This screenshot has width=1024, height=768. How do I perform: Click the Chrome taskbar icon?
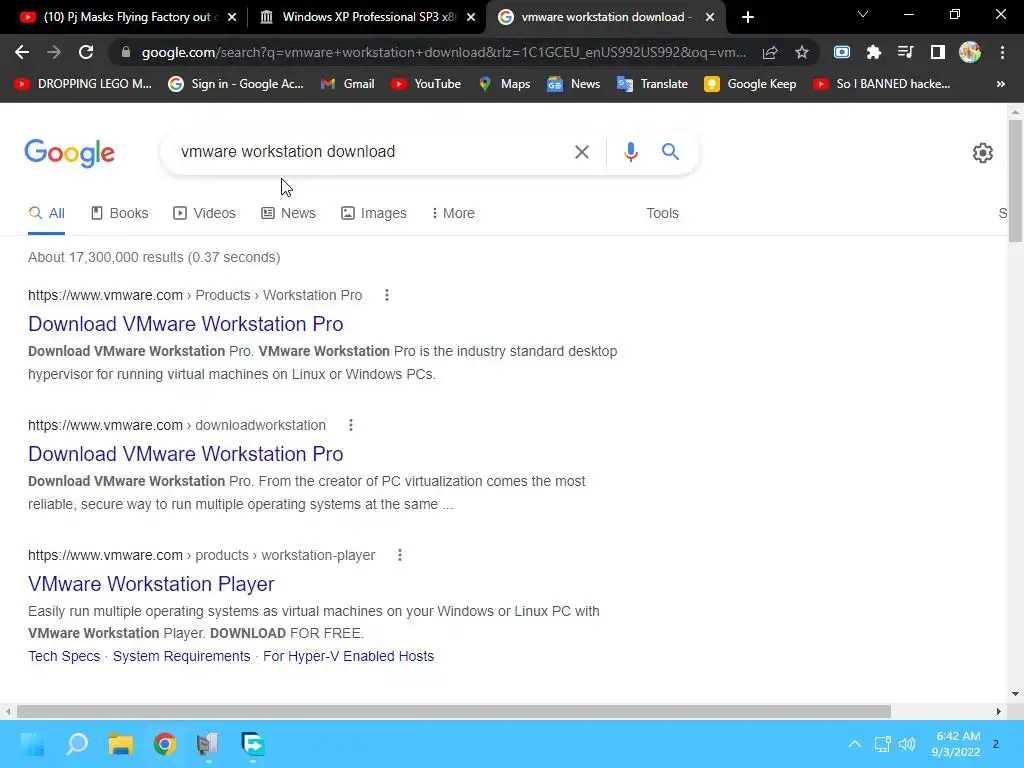(165, 744)
